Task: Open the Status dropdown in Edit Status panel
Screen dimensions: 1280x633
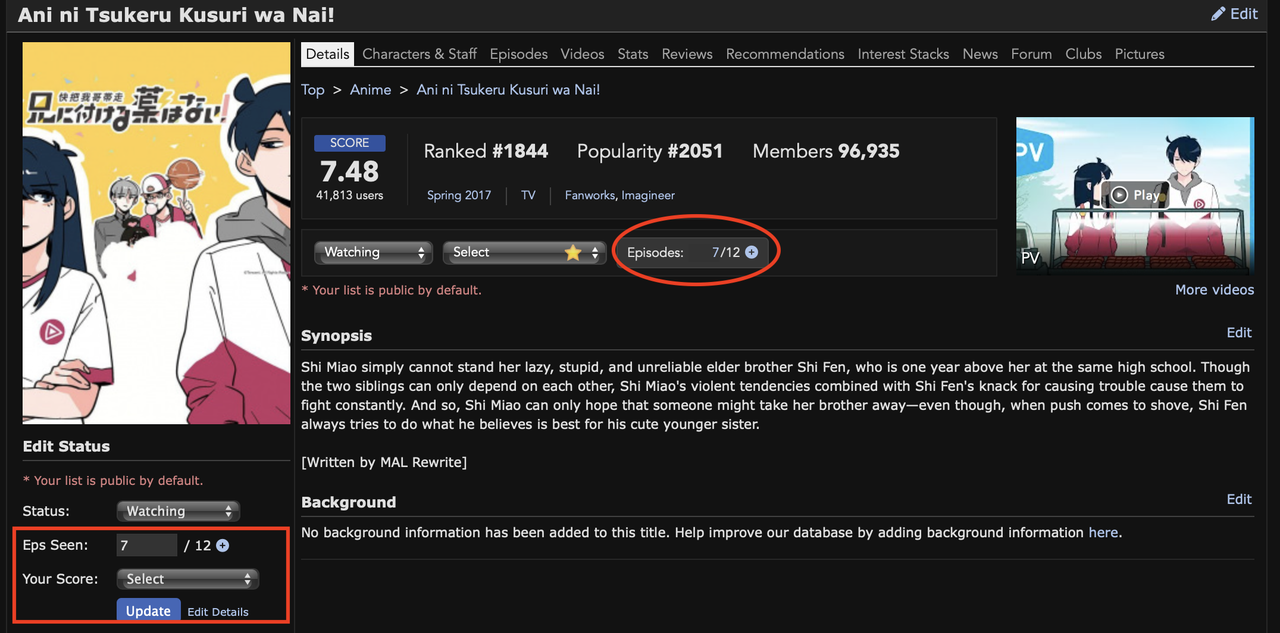Action: coord(178,510)
